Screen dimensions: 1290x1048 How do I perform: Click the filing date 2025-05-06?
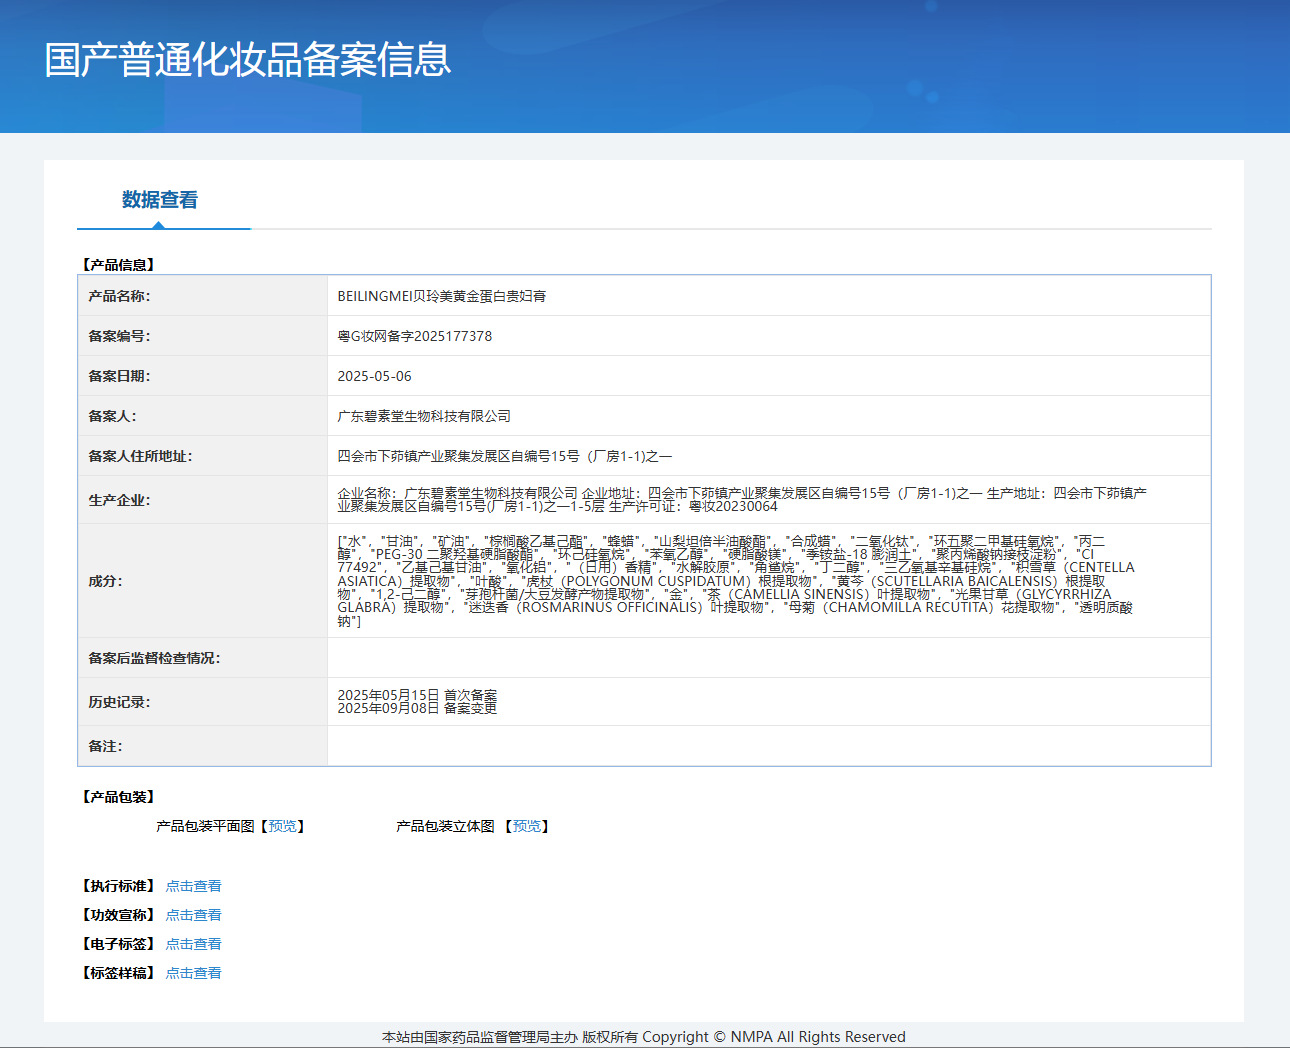374,376
